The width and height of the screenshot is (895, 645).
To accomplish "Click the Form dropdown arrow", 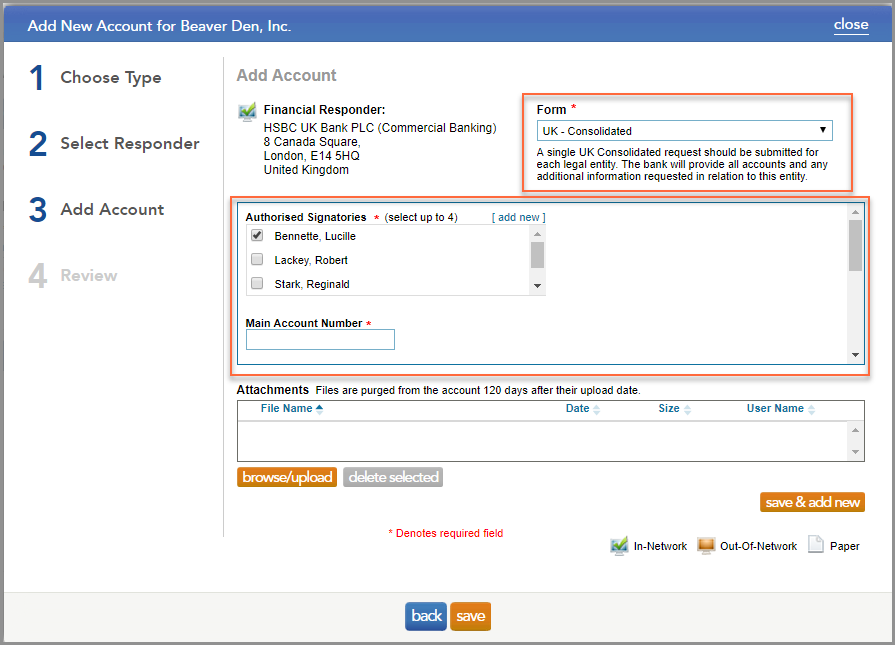I will (822, 130).
